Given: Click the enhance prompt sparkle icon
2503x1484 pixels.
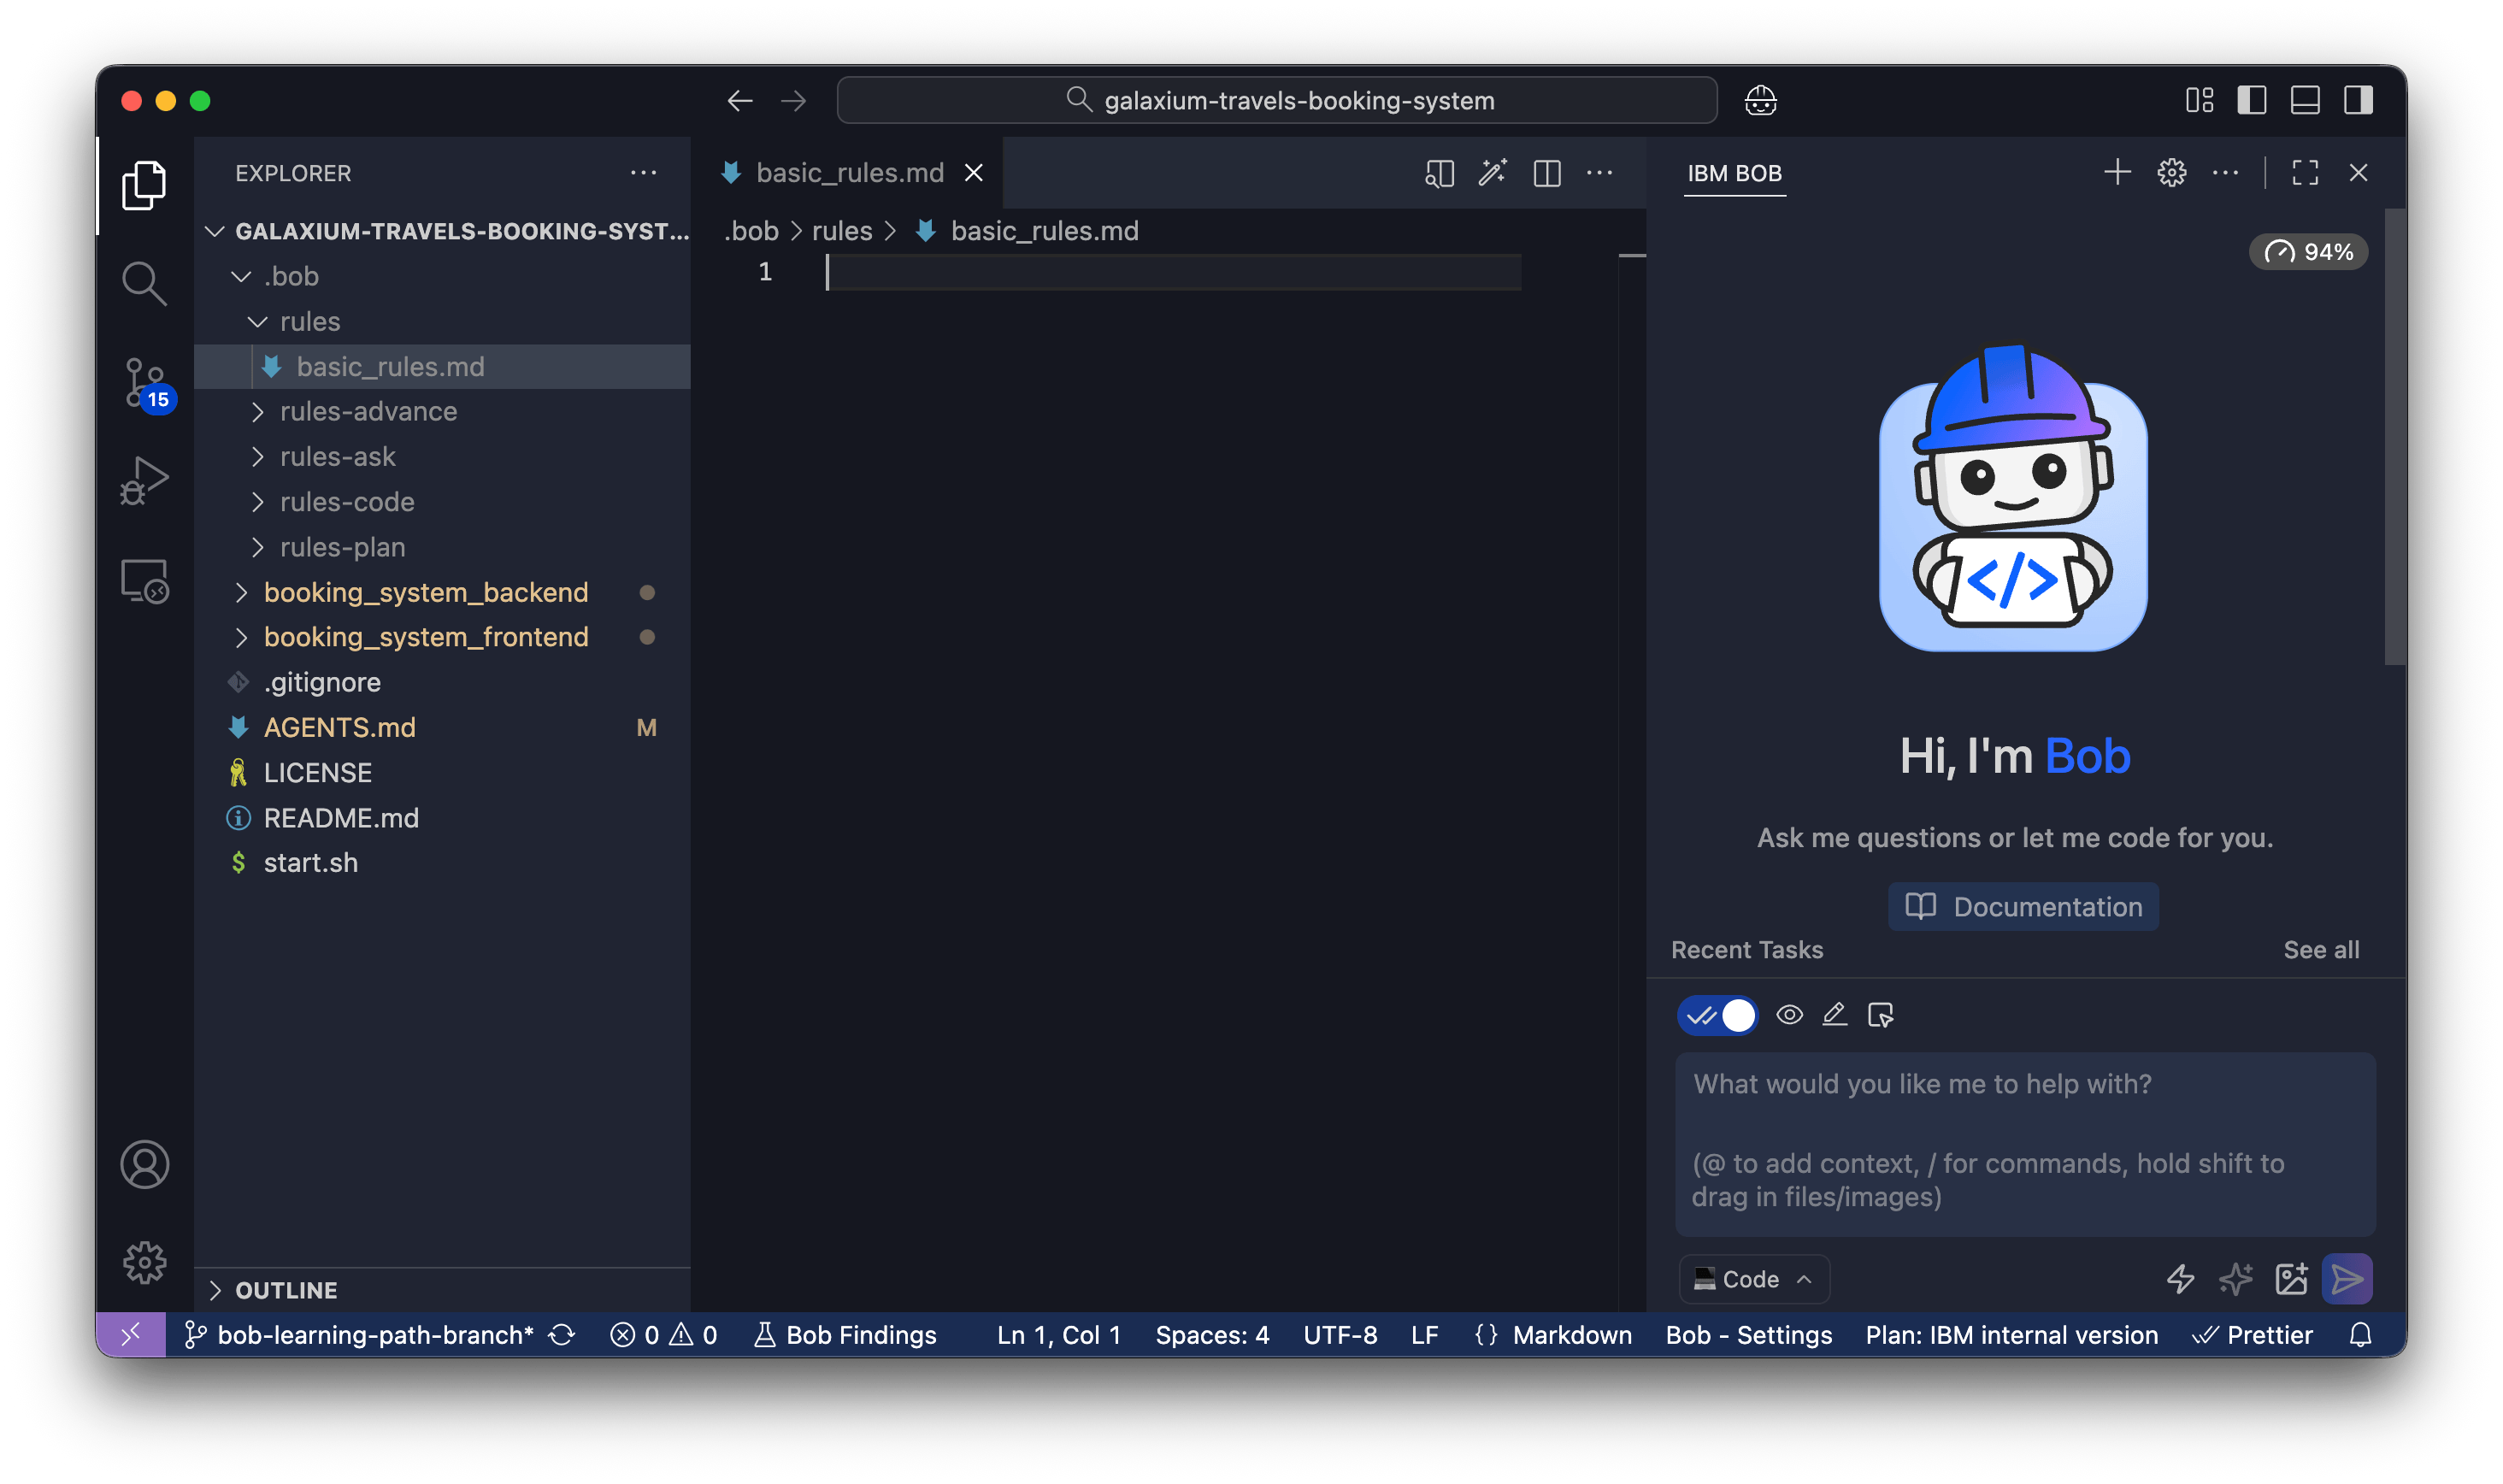Looking at the screenshot, I should 2235,1279.
